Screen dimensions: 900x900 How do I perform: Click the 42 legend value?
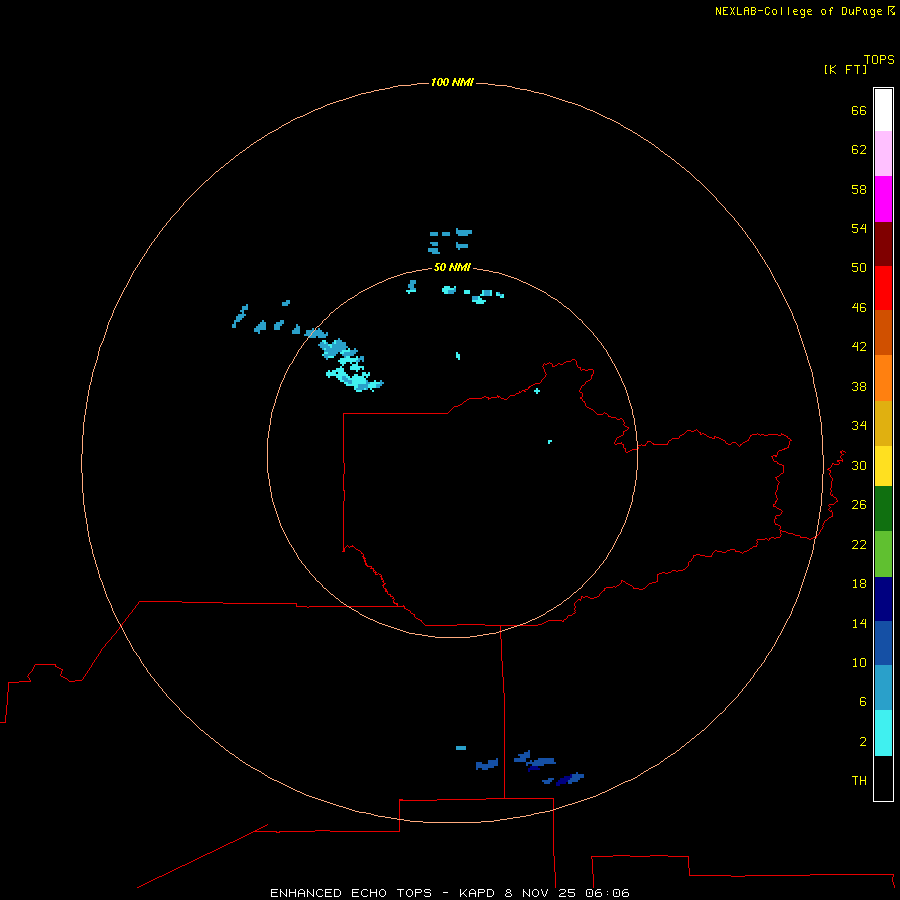pos(859,347)
